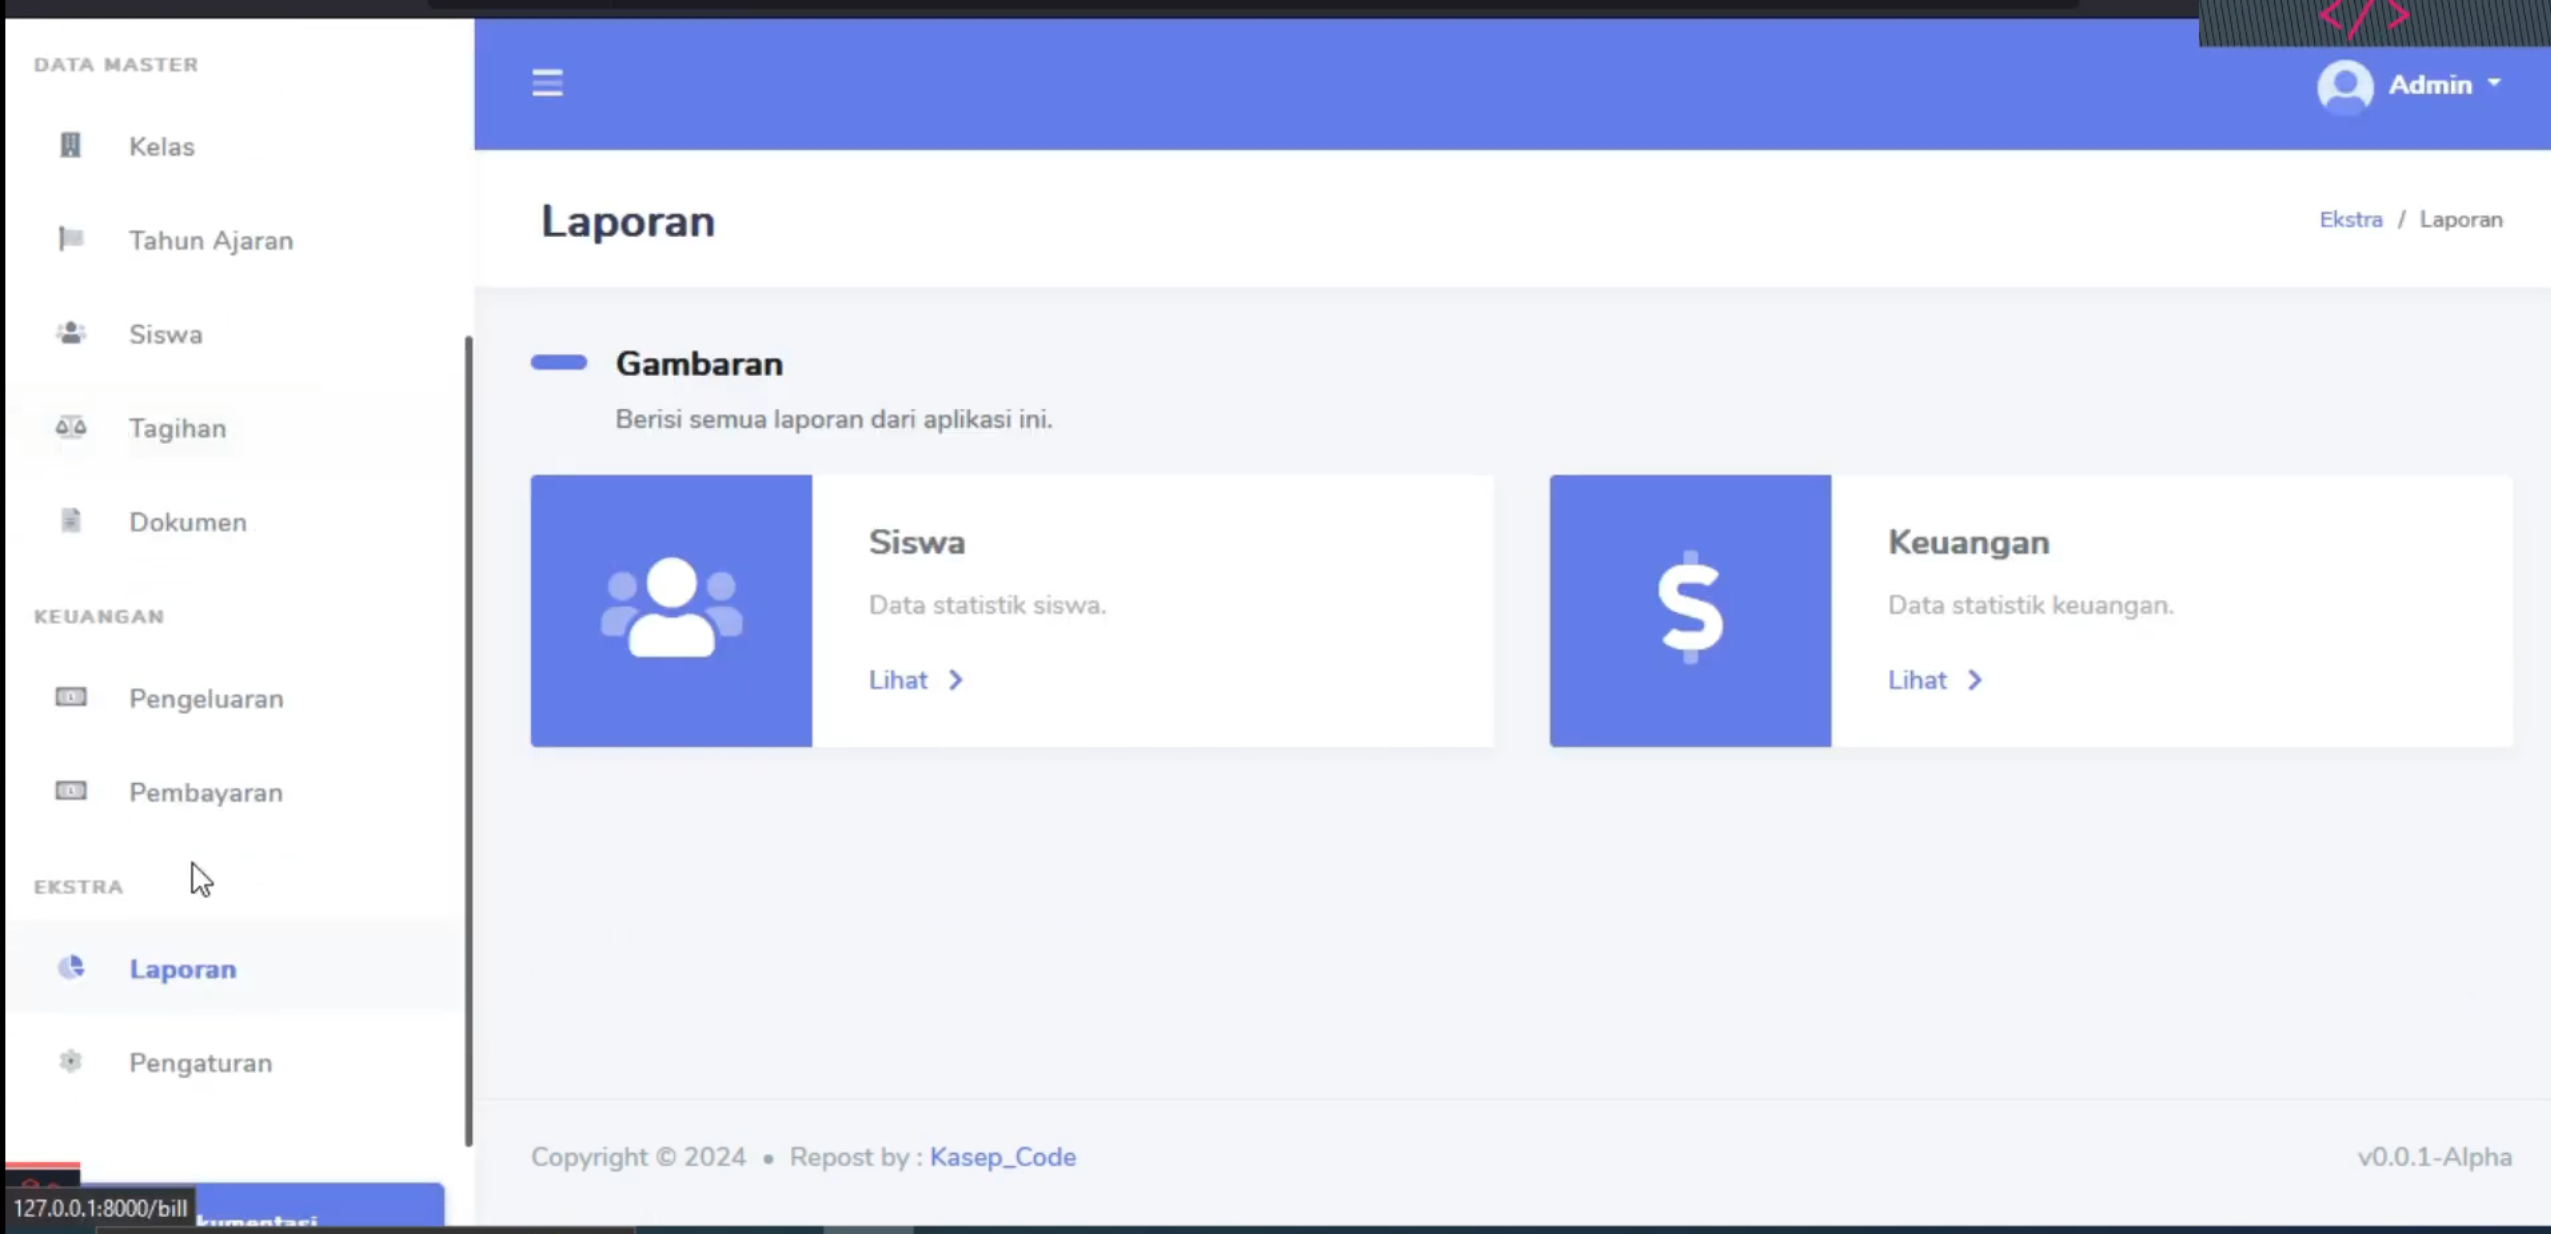Click the Siswa users icon in sidebar

tap(70, 333)
